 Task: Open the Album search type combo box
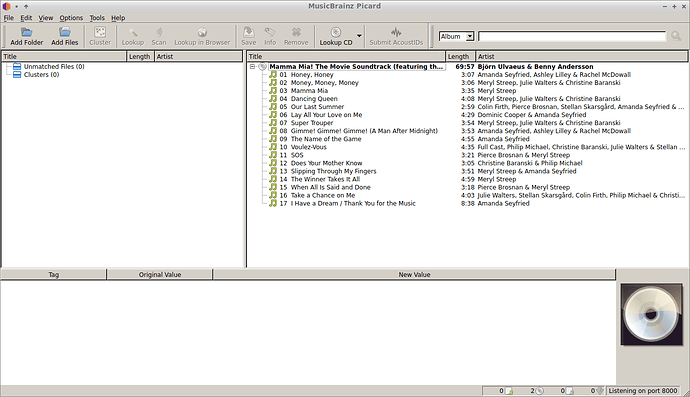[456, 36]
